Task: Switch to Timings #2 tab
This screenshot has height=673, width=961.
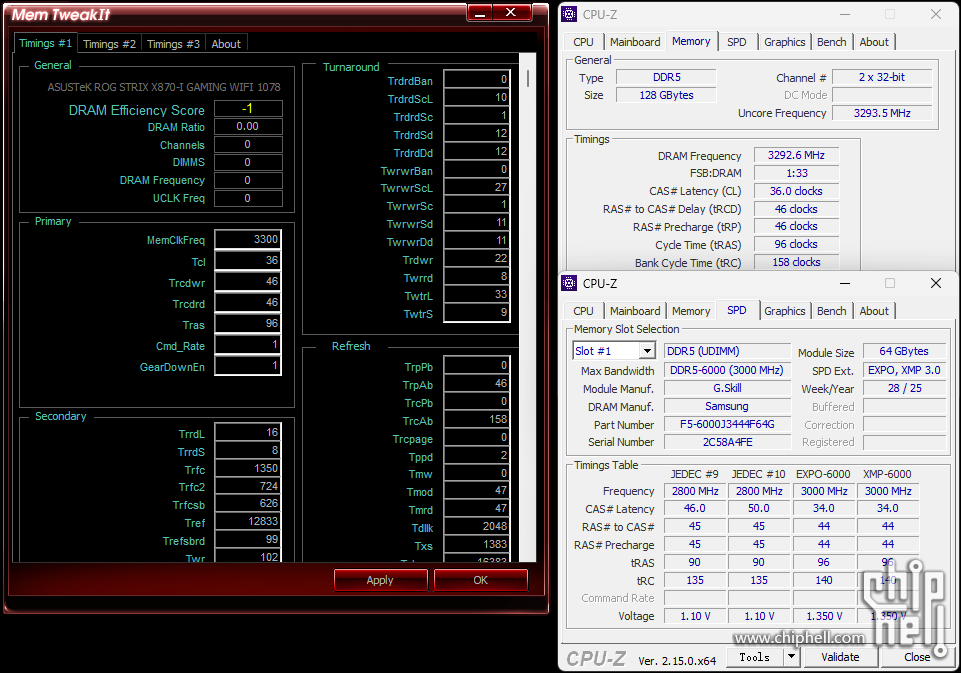Action: 109,44
